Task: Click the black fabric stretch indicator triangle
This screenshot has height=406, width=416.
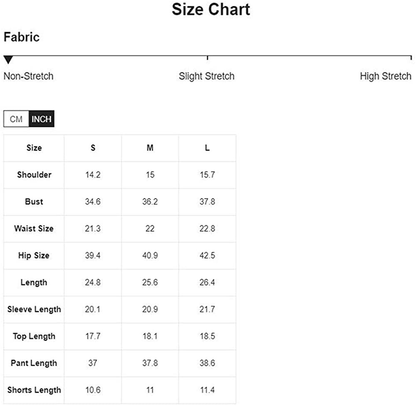Action: pos(8,60)
